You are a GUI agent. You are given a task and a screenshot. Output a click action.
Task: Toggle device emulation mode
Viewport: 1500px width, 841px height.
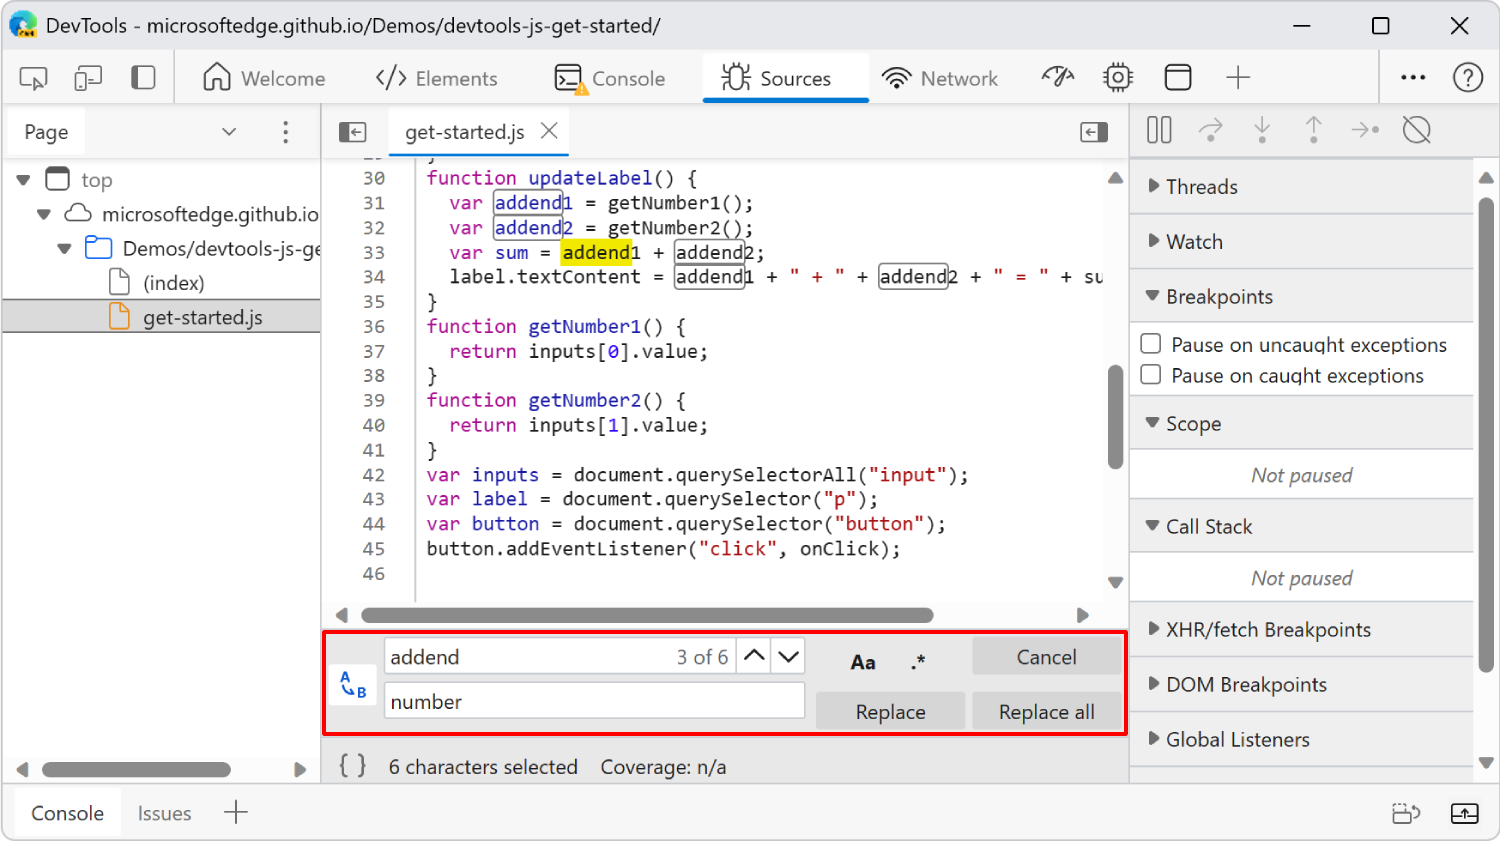pyautogui.click(x=89, y=77)
